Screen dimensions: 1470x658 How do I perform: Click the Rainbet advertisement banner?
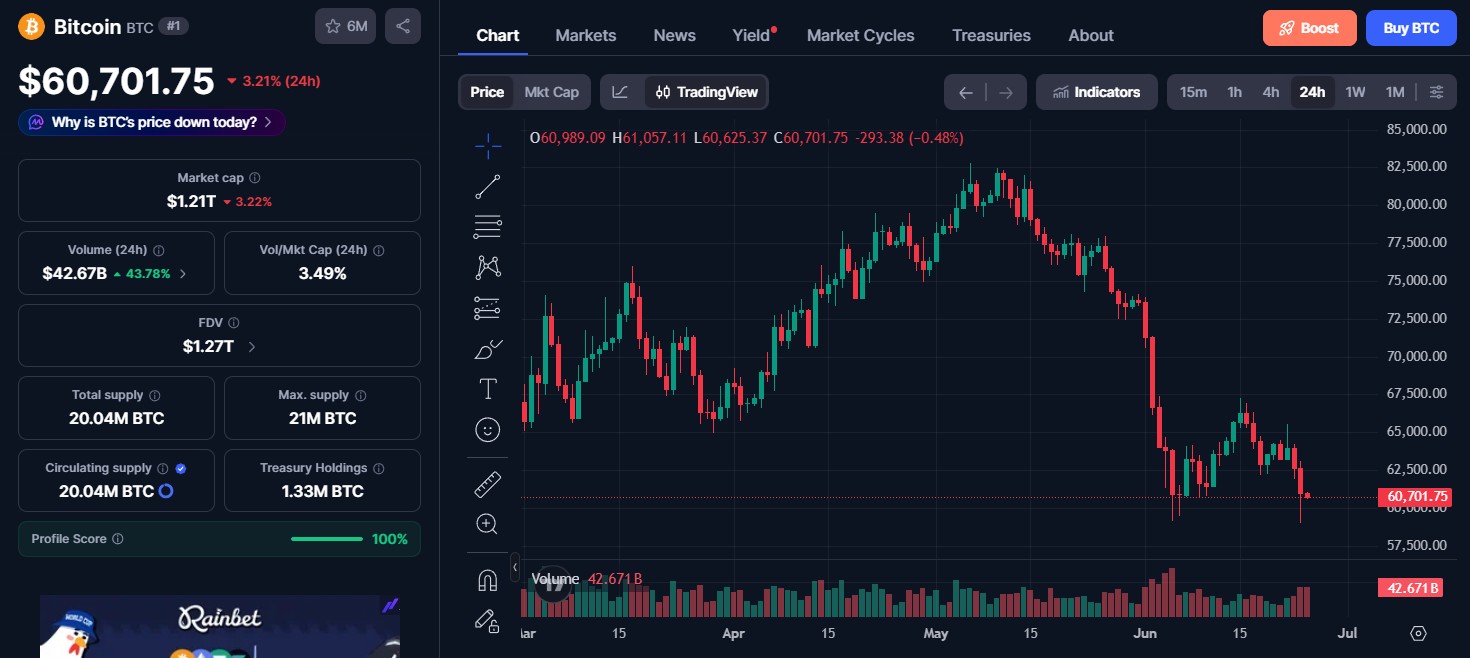coord(220,627)
